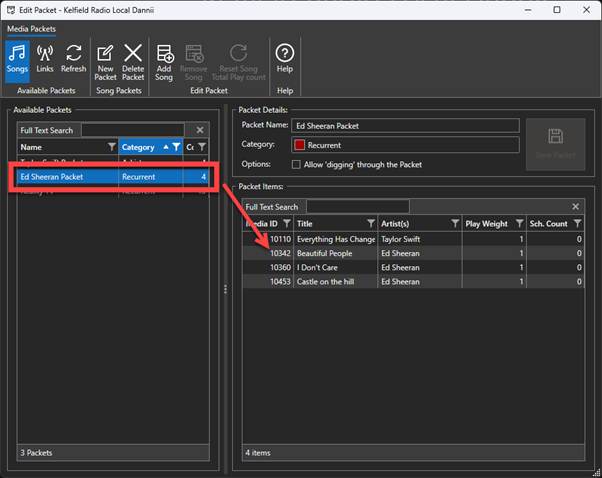Clear the Available Packets search box
Image resolution: width=602 pixels, height=478 pixels.
point(200,130)
